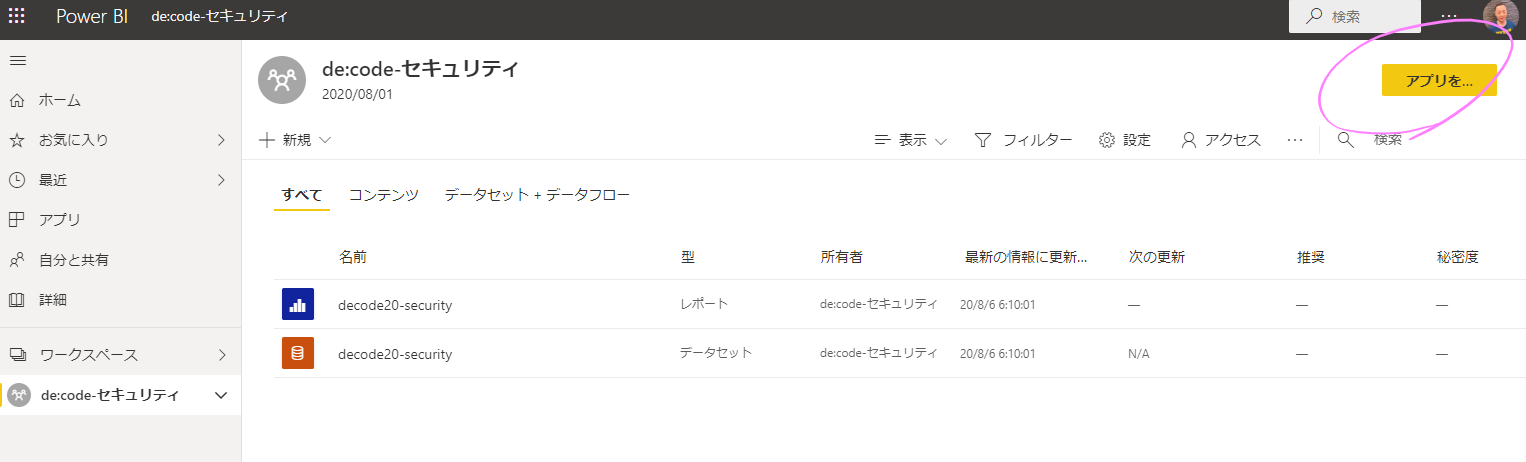The image size is (1526, 462).
Task: Select de:code-セキュリティ workspace in sidebar
Action: (x=110, y=395)
